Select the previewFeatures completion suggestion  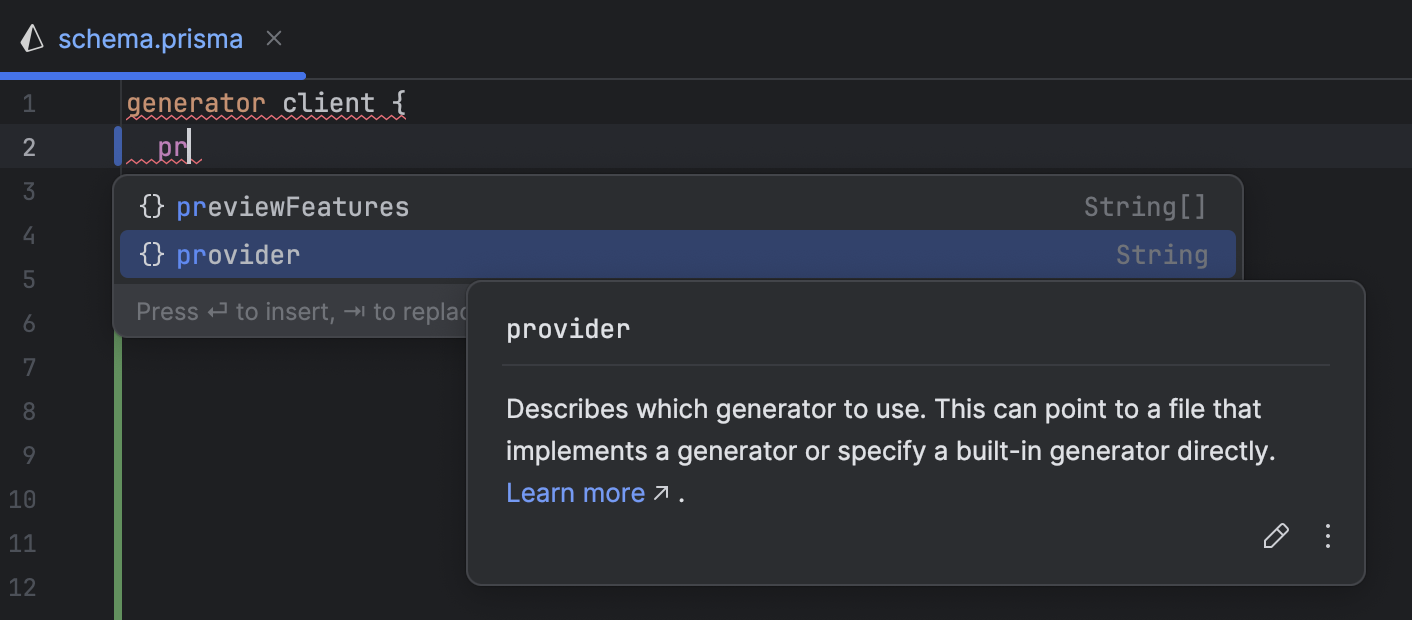pos(292,206)
